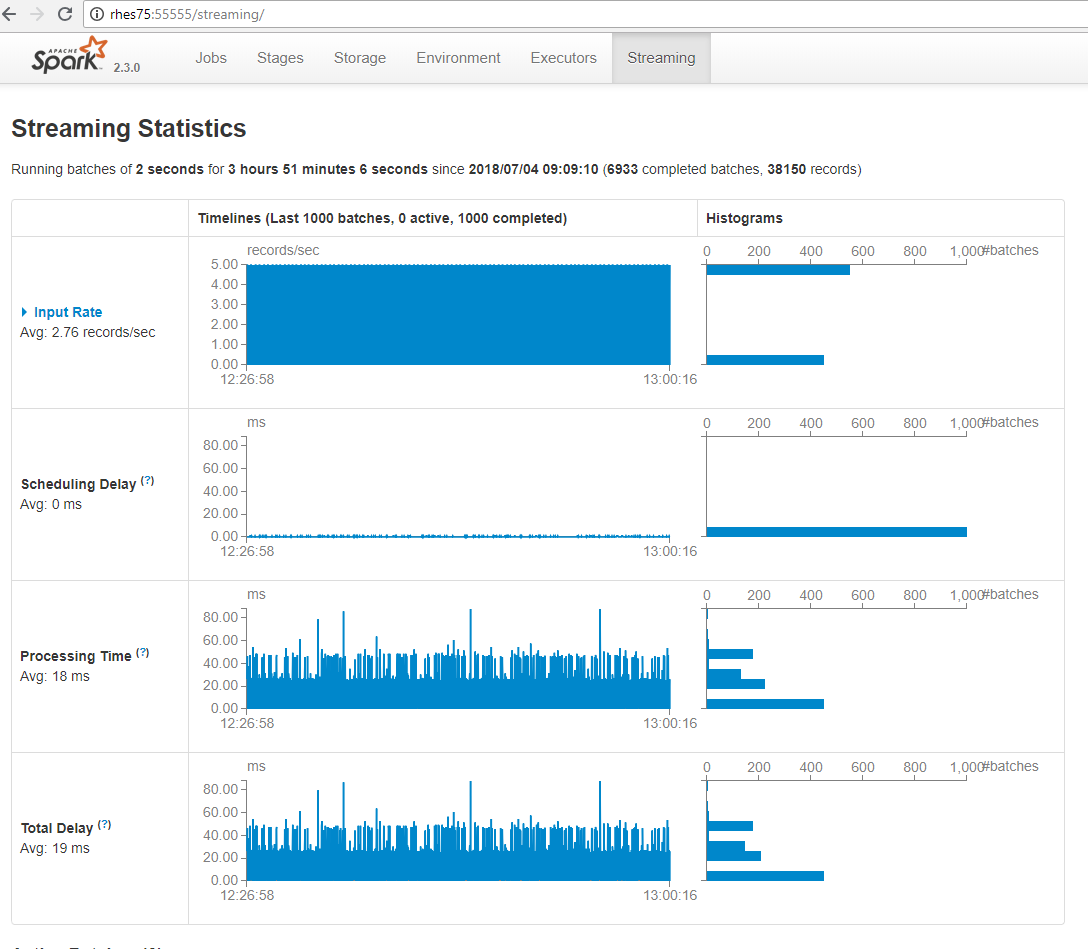The image size is (1088, 949).
Task: Open site information icon in address bar
Action: (97, 15)
